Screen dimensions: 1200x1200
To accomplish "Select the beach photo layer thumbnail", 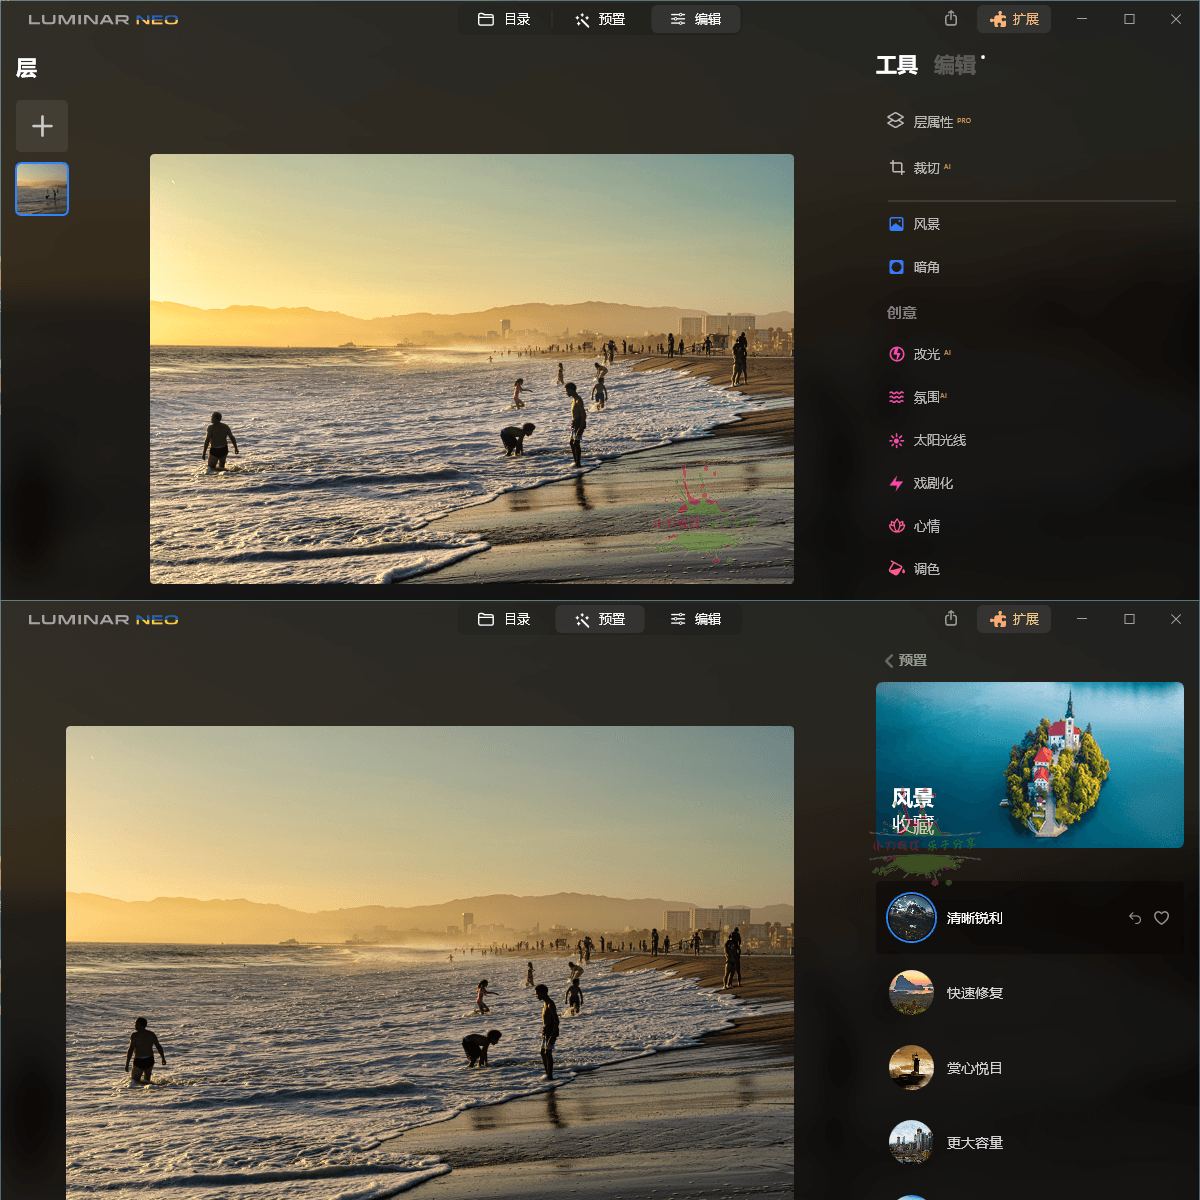I will 41,189.
